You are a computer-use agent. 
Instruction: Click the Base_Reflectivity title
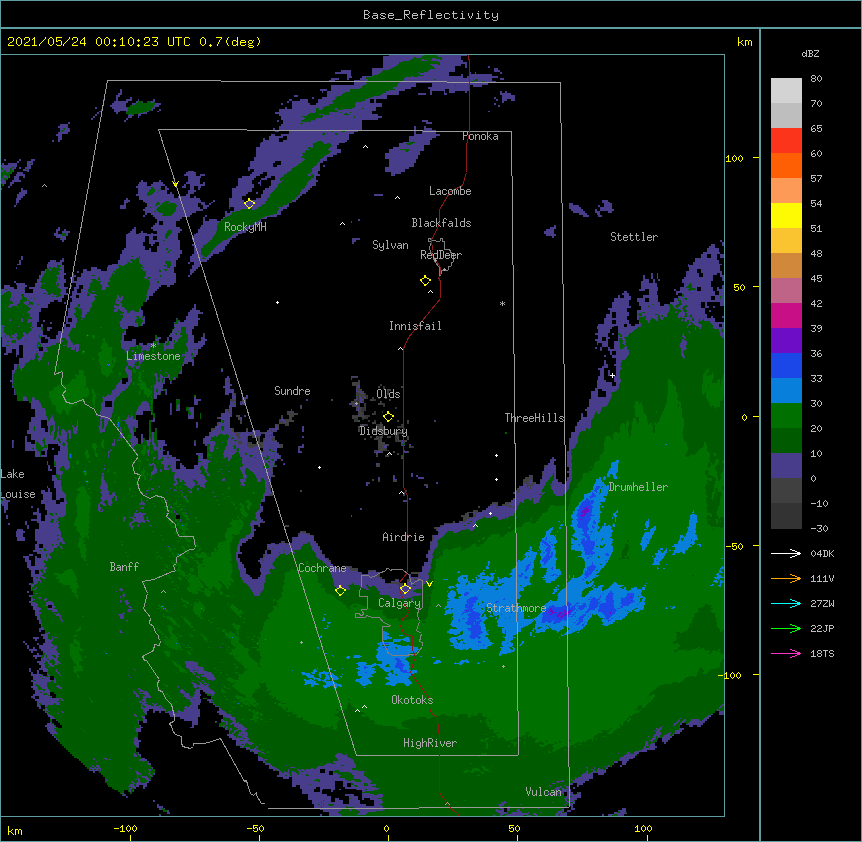[431, 15]
